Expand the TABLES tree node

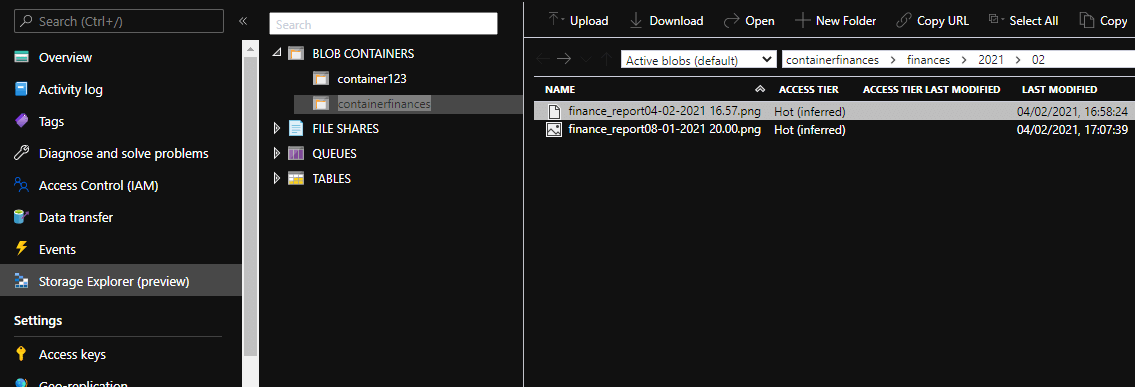(x=277, y=179)
